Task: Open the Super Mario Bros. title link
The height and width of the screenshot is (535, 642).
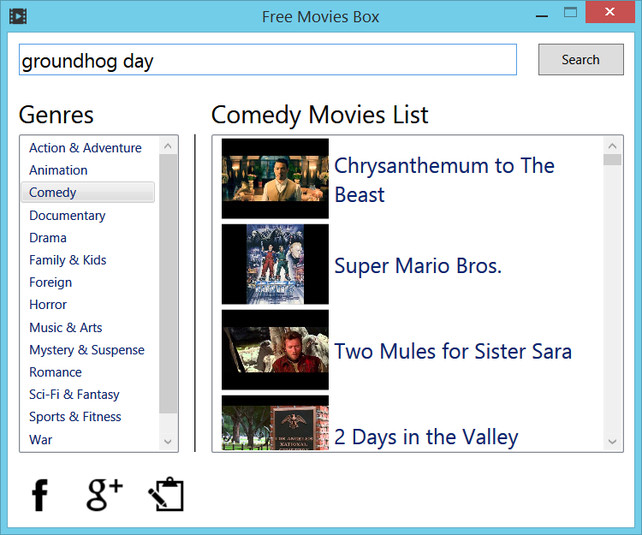Action: [418, 266]
